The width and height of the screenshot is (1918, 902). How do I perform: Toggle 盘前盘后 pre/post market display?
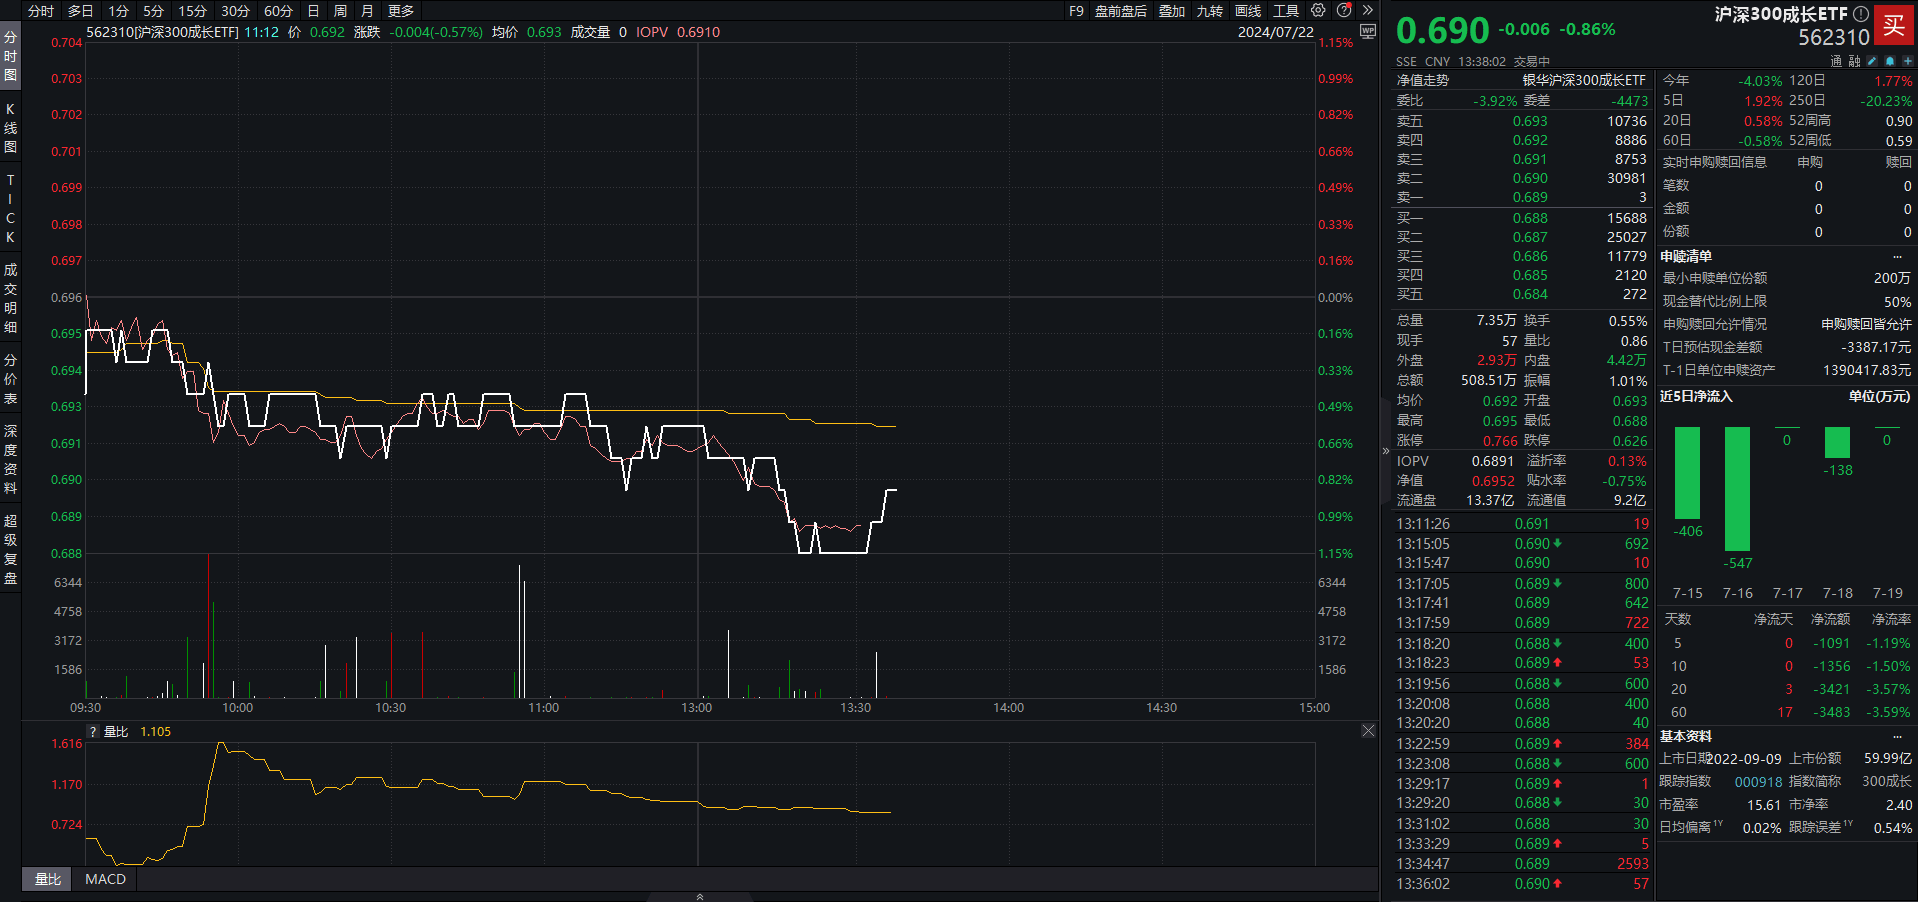coord(1120,11)
